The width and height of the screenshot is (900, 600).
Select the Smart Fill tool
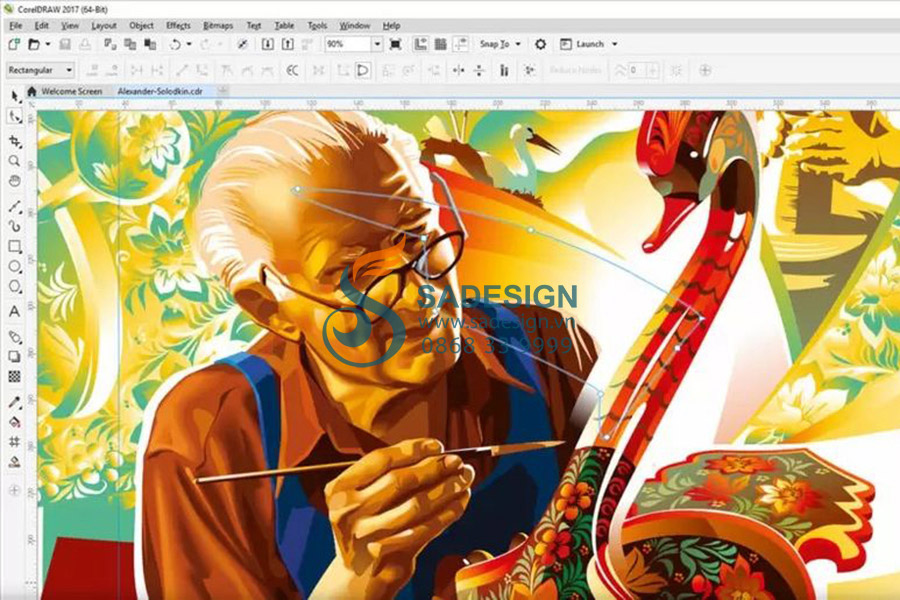coord(15,462)
